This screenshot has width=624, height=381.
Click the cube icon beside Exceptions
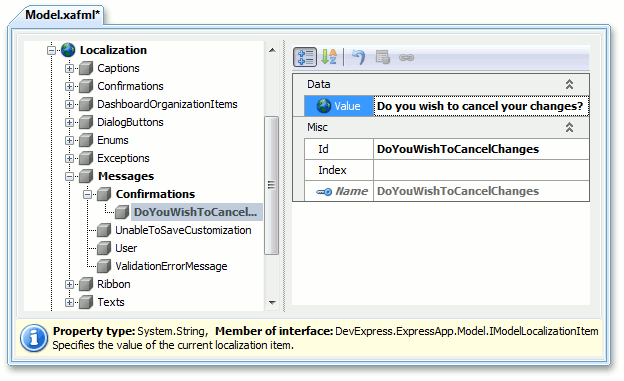(x=86, y=158)
